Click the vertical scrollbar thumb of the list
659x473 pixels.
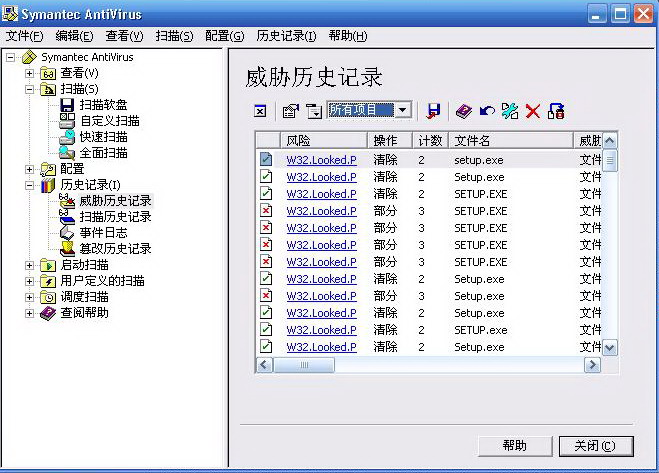point(610,160)
